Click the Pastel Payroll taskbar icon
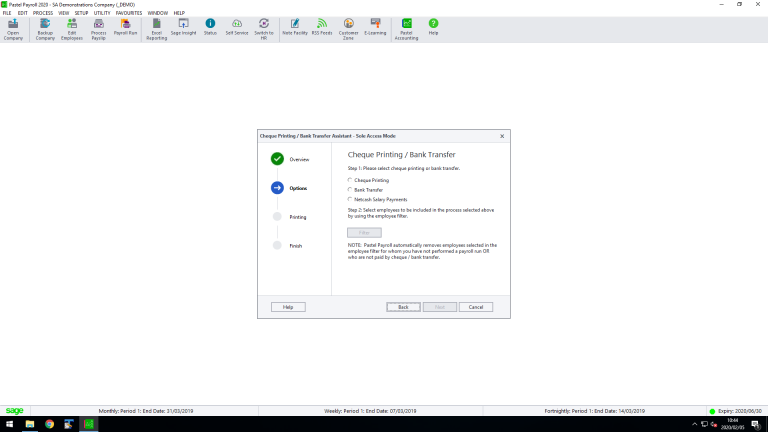This screenshot has height=432, width=768. coord(89,424)
